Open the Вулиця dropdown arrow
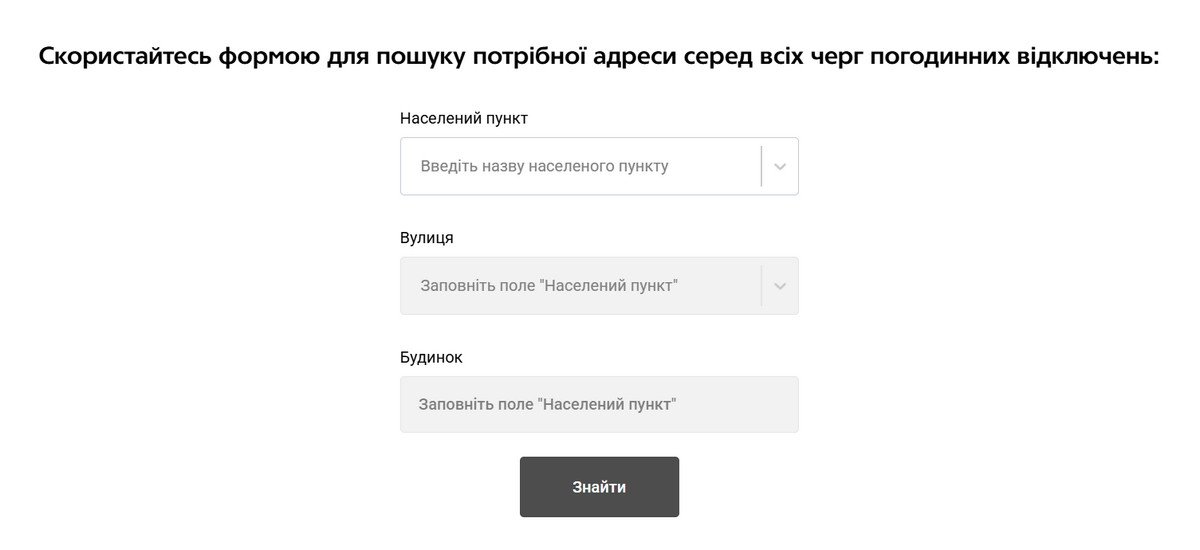The height and width of the screenshot is (550, 1200). pos(780,286)
